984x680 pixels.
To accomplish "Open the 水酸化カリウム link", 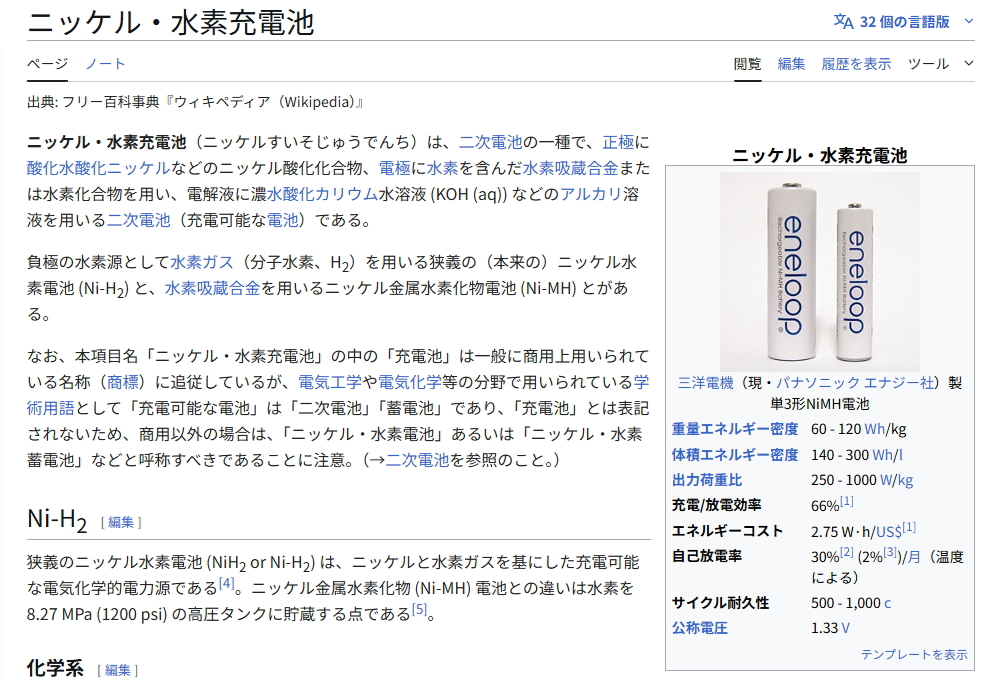I will [321, 193].
